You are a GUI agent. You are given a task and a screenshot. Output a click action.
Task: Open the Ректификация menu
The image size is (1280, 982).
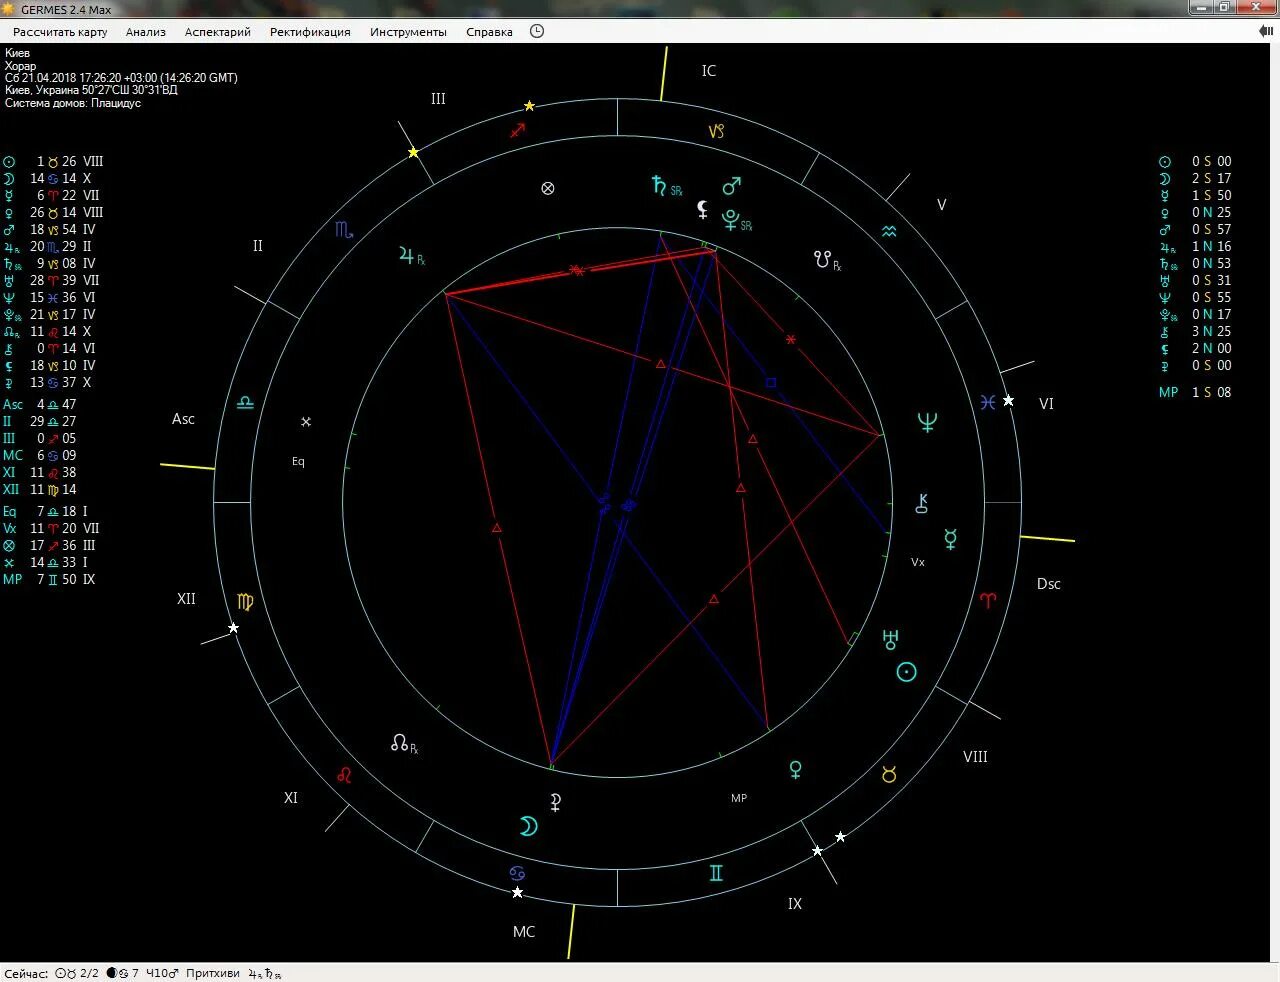tap(310, 32)
